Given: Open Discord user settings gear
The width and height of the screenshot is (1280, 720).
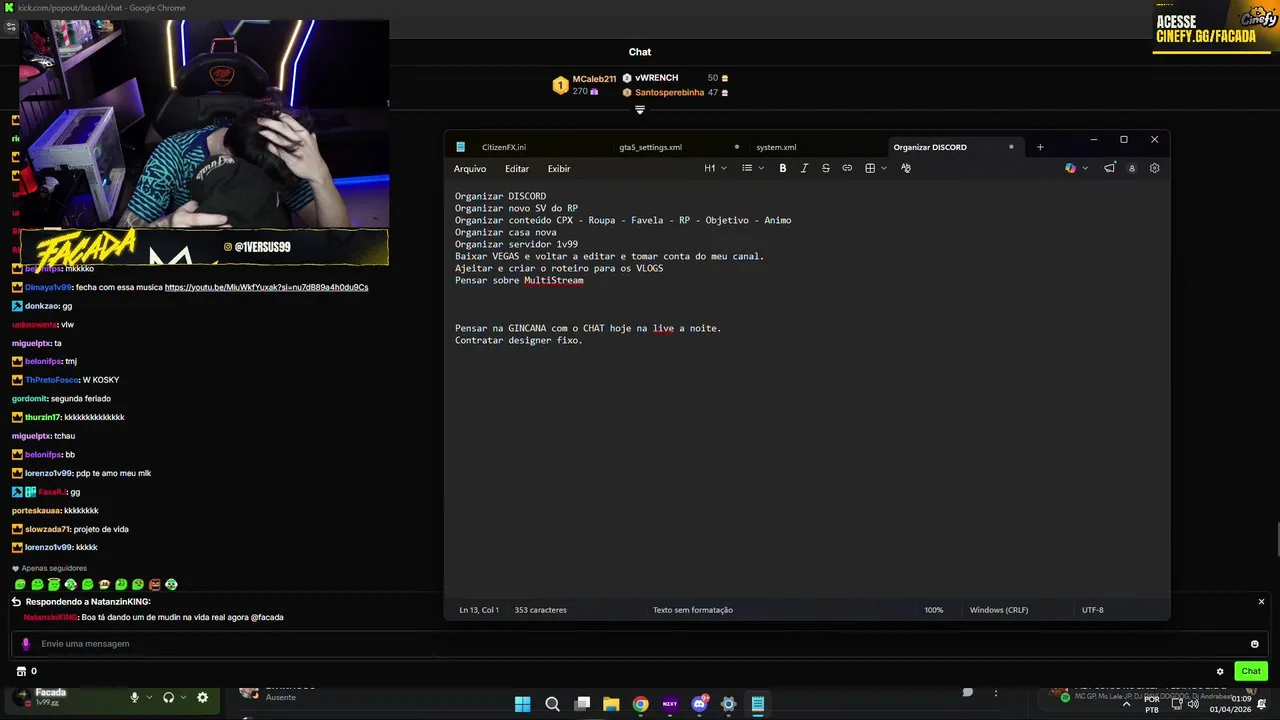Looking at the screenshot, I should tap(202, 697).
